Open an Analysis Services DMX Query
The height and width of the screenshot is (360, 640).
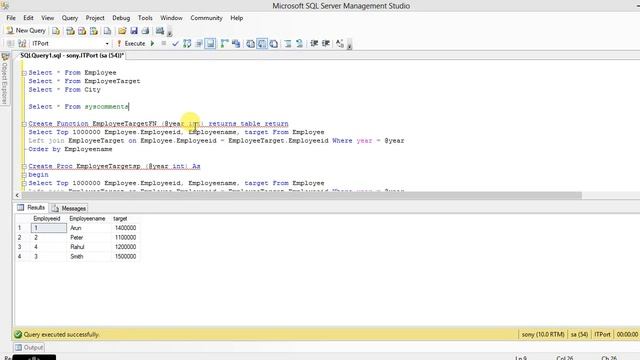coord(82,31)
